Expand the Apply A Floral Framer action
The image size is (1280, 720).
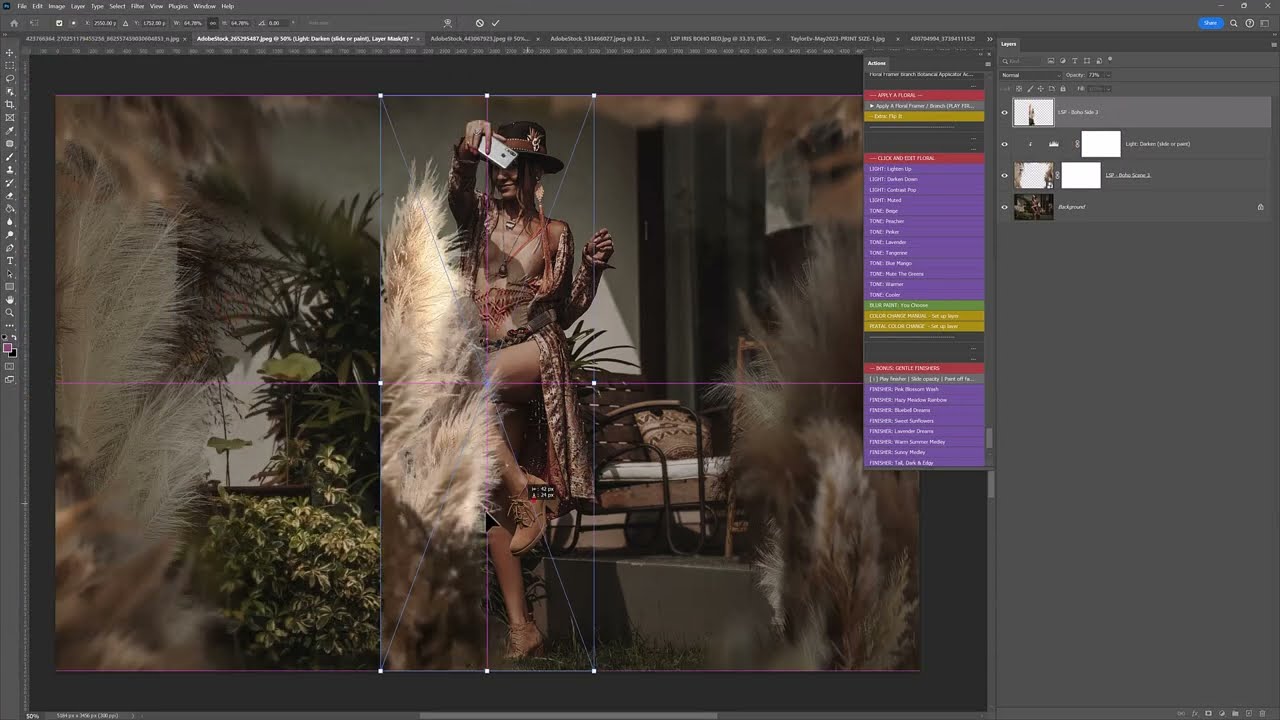[x=872, y=106]
